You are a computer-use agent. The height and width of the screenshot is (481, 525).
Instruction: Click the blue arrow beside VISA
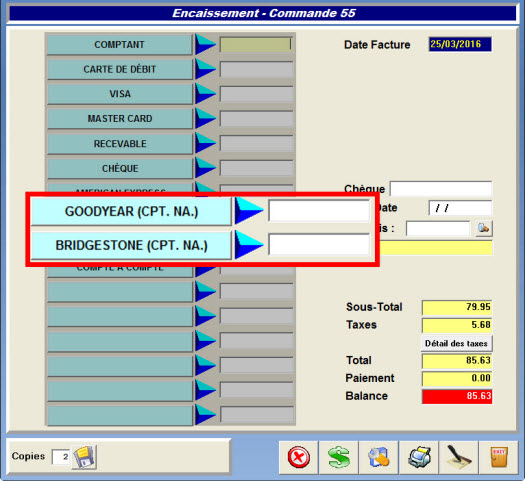click(205, 94)
